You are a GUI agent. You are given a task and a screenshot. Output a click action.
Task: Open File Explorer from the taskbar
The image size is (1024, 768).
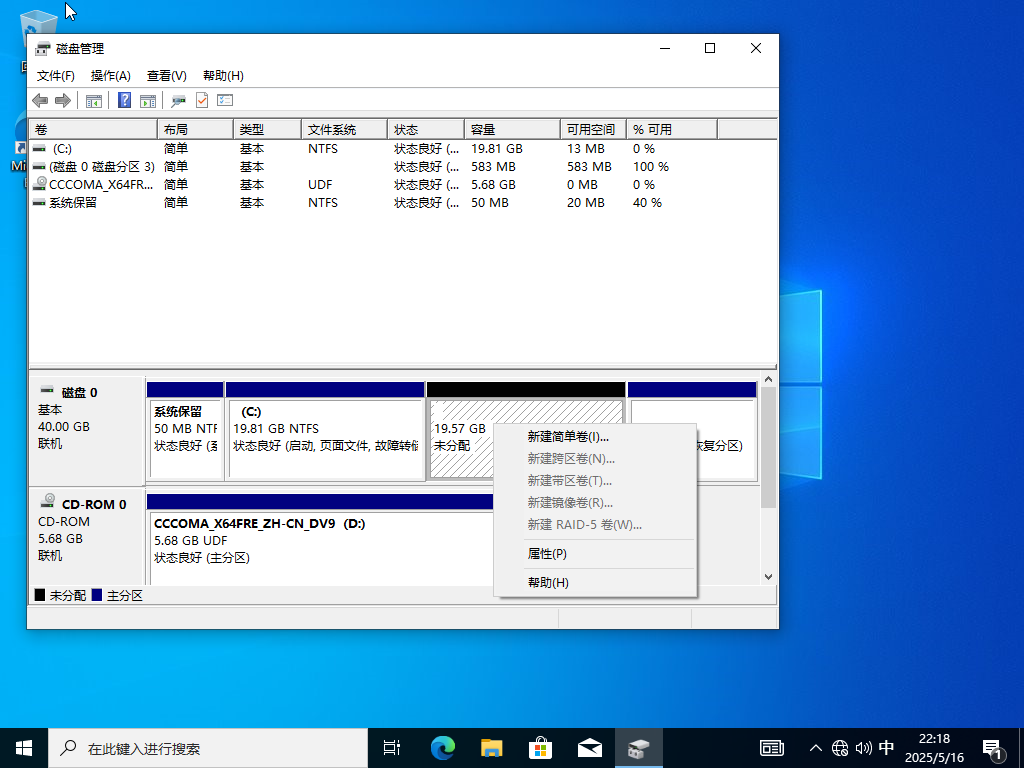[491, 748]
